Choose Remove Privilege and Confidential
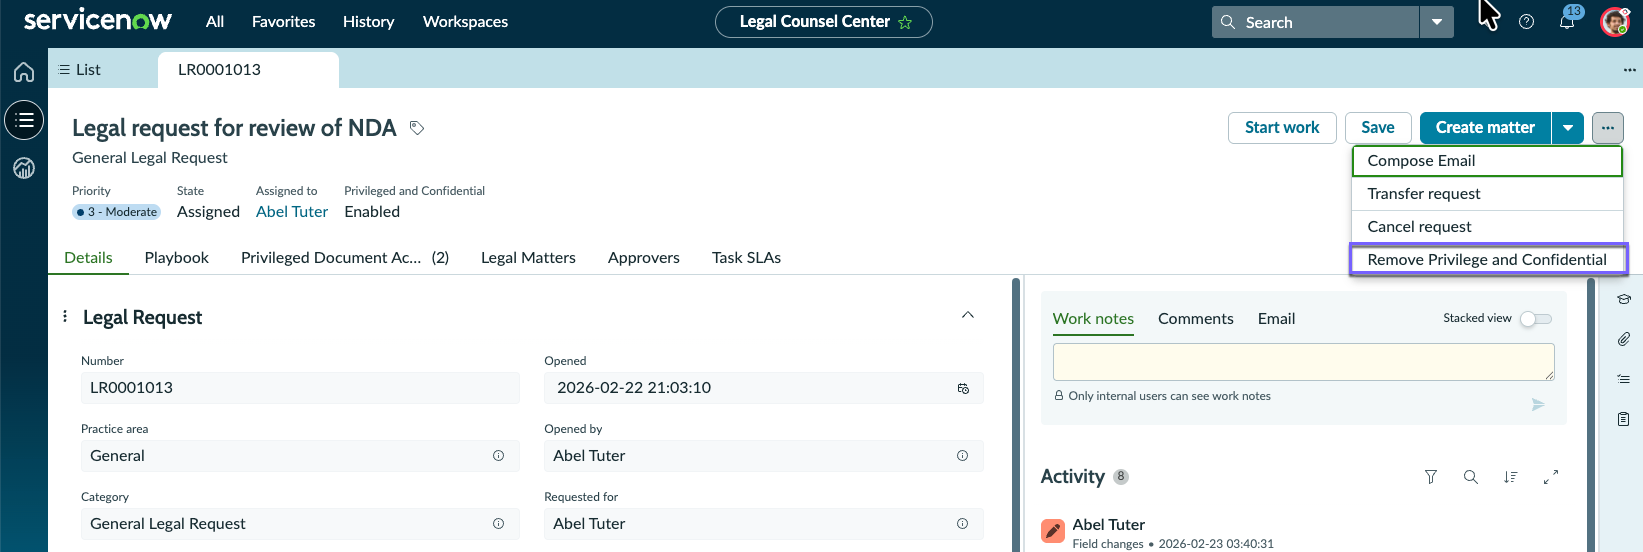1643x552 pixels. (x=1488, y=260)
